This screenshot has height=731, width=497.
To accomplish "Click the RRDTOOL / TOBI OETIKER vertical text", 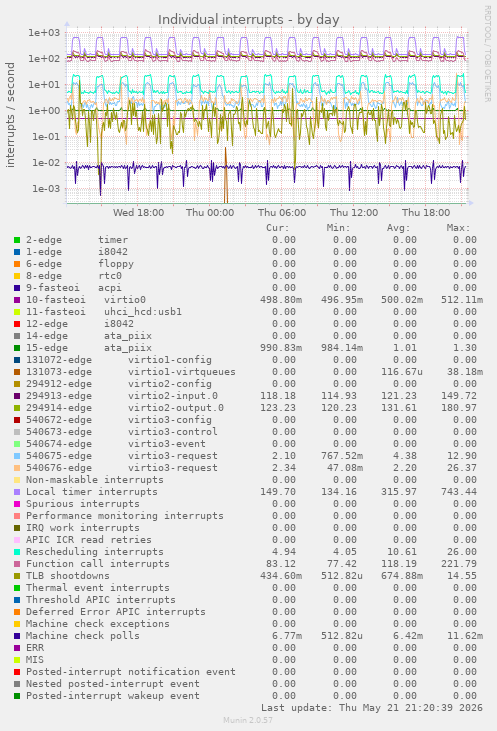I will coord(487,54).
